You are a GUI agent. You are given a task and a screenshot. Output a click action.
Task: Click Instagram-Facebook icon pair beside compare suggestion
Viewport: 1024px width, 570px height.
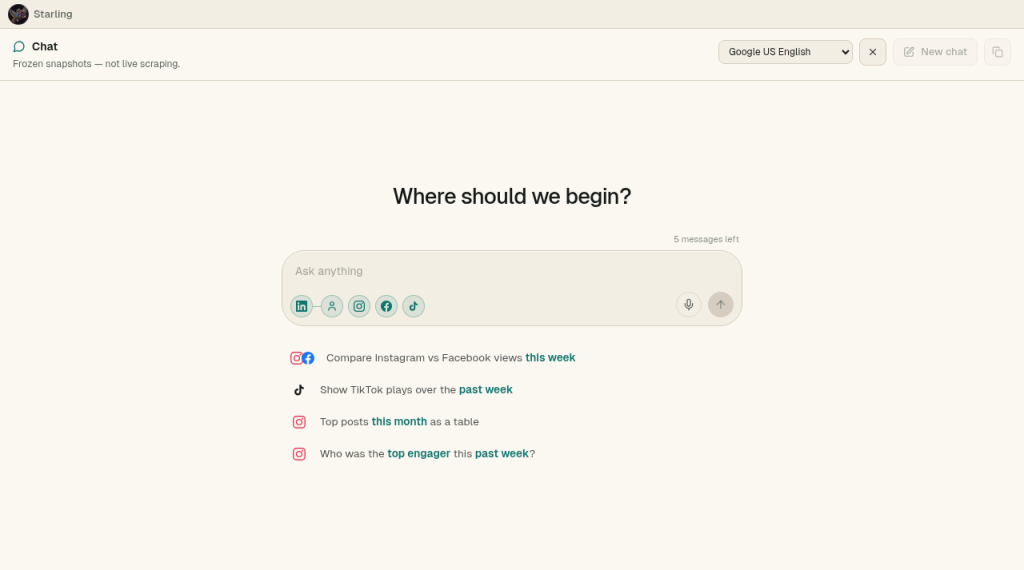(302, 358)
